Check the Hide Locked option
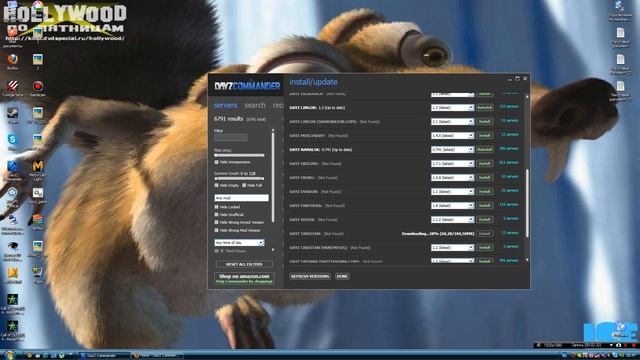Image resolution: width=640 pixels, height=360 pixels. pyautogui.click(x=217, y=207)
